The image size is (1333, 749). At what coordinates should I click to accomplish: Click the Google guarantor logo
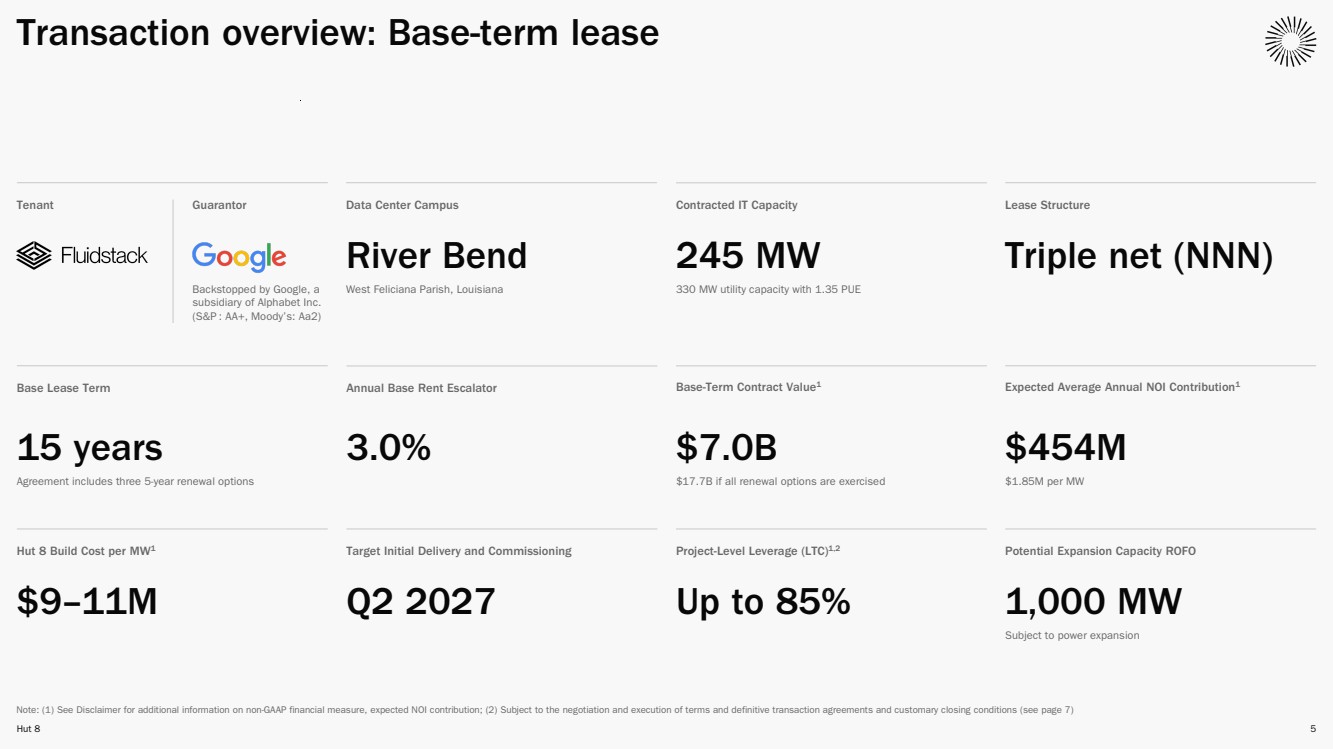coord(239,256)
